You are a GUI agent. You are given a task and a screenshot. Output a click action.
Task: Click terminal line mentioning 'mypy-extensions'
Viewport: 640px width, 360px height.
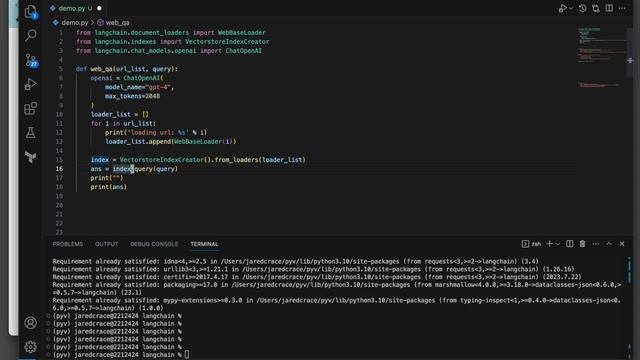tap(336, 304)
